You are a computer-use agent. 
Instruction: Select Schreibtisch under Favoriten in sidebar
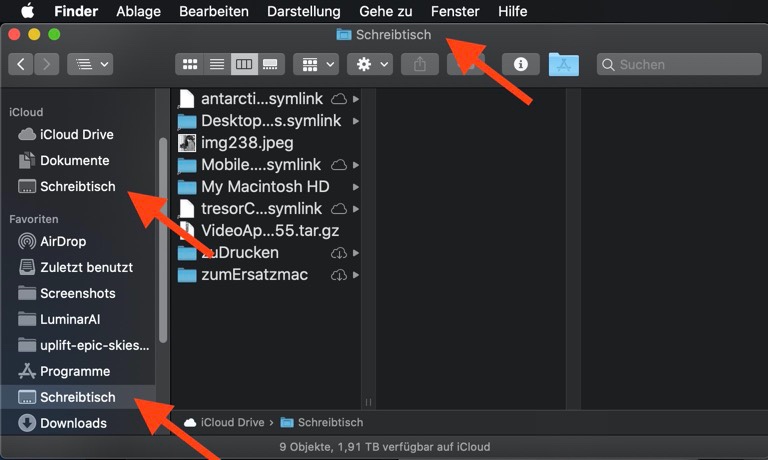pyautogui.click(x=78, y=397)
